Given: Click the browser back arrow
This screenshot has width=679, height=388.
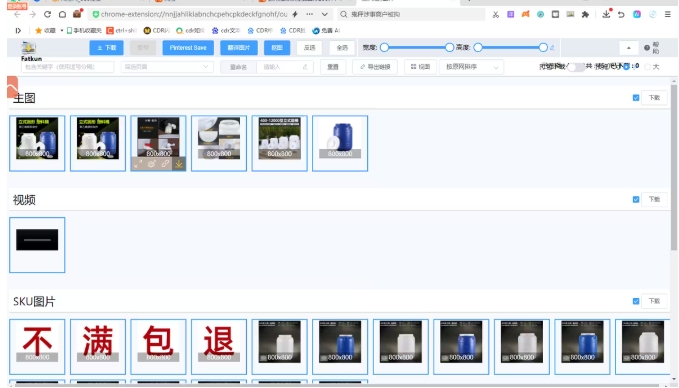Looking at the screenshot, I should [x=17, y=14].
